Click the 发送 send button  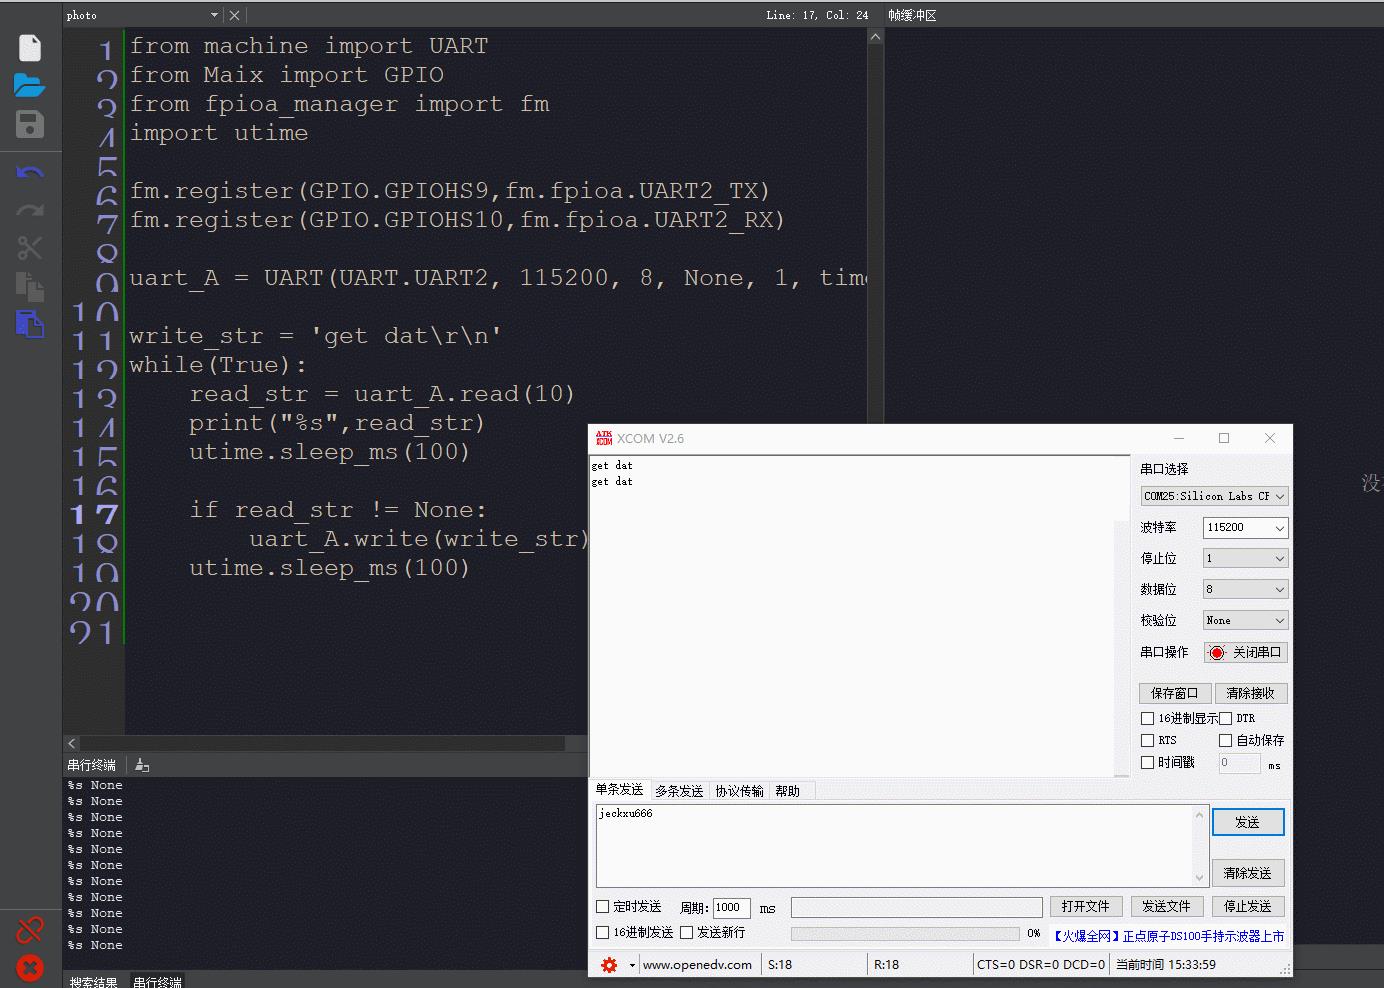pyautogui.click(x=1247, y=822)
